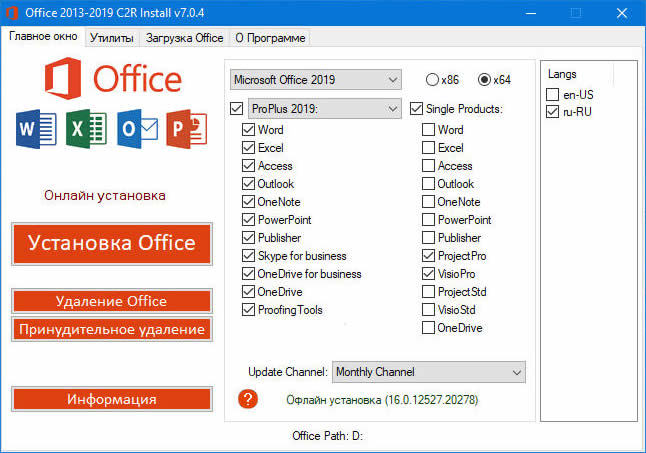Click the Удаление Office button
The image size is (646, 453).
[112, 301]
